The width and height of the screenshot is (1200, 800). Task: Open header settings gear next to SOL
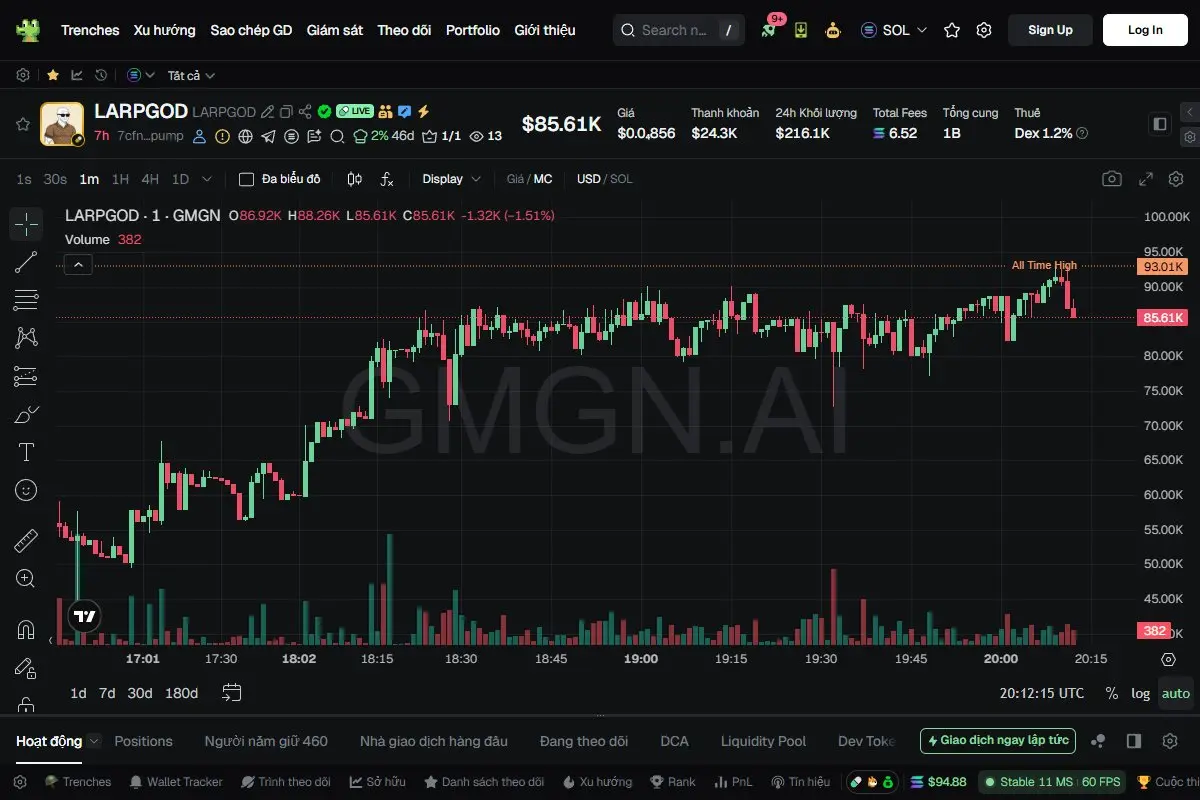(x=984, y=30)
